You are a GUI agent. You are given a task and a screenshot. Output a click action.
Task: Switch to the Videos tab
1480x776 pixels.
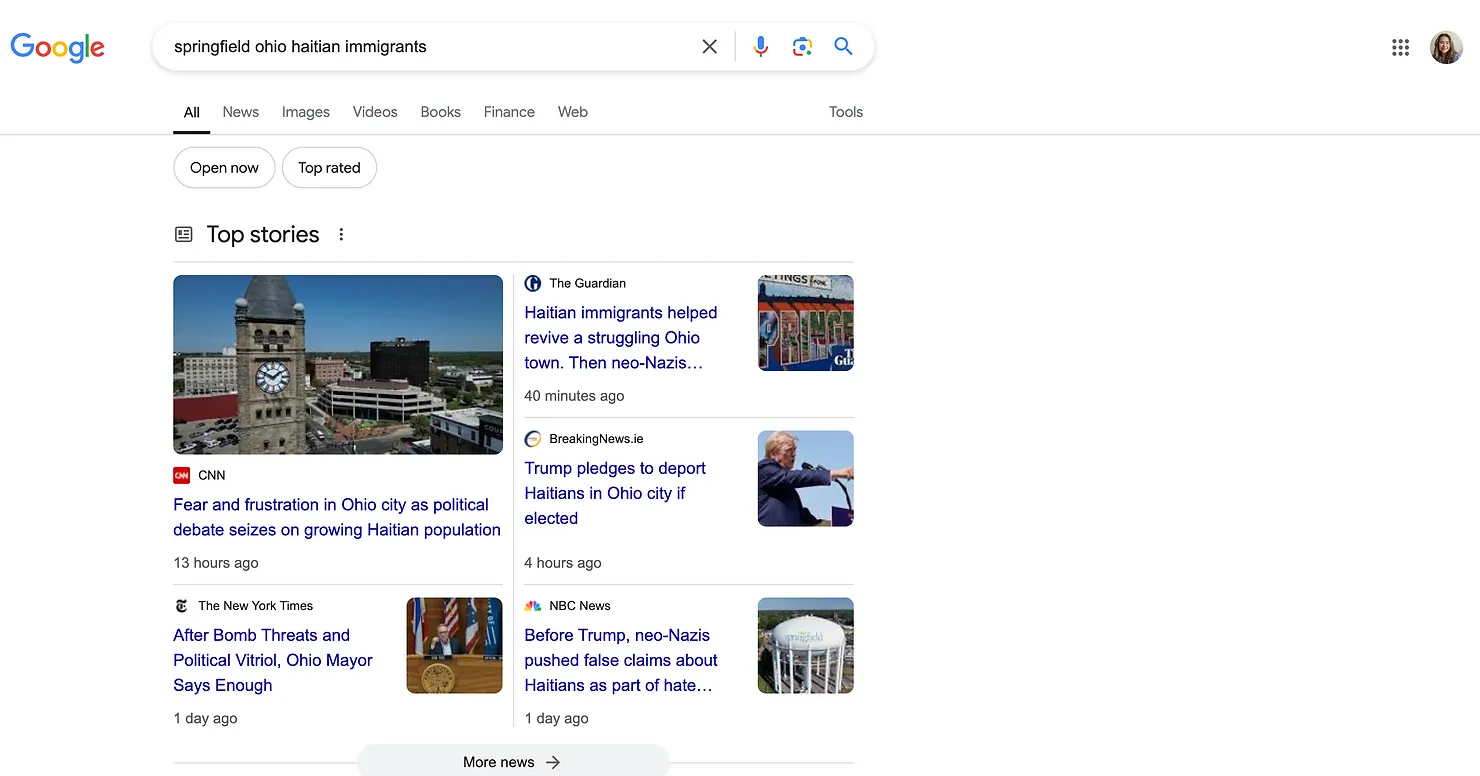[375, 112]
